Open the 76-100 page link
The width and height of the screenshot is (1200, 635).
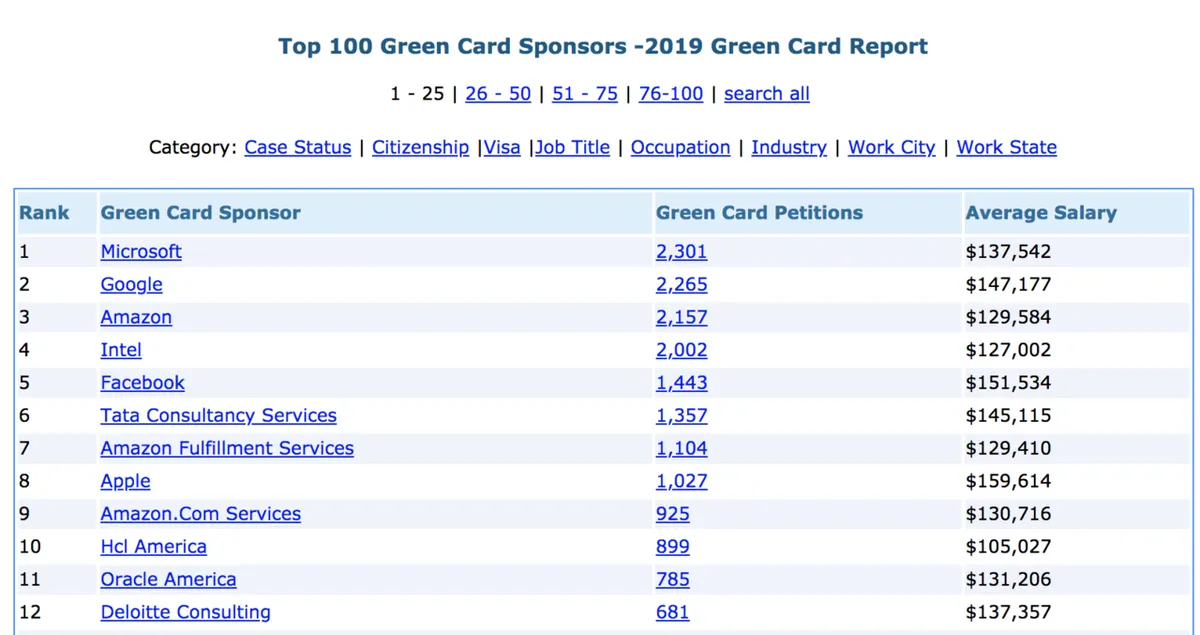[x=670, y=93]
